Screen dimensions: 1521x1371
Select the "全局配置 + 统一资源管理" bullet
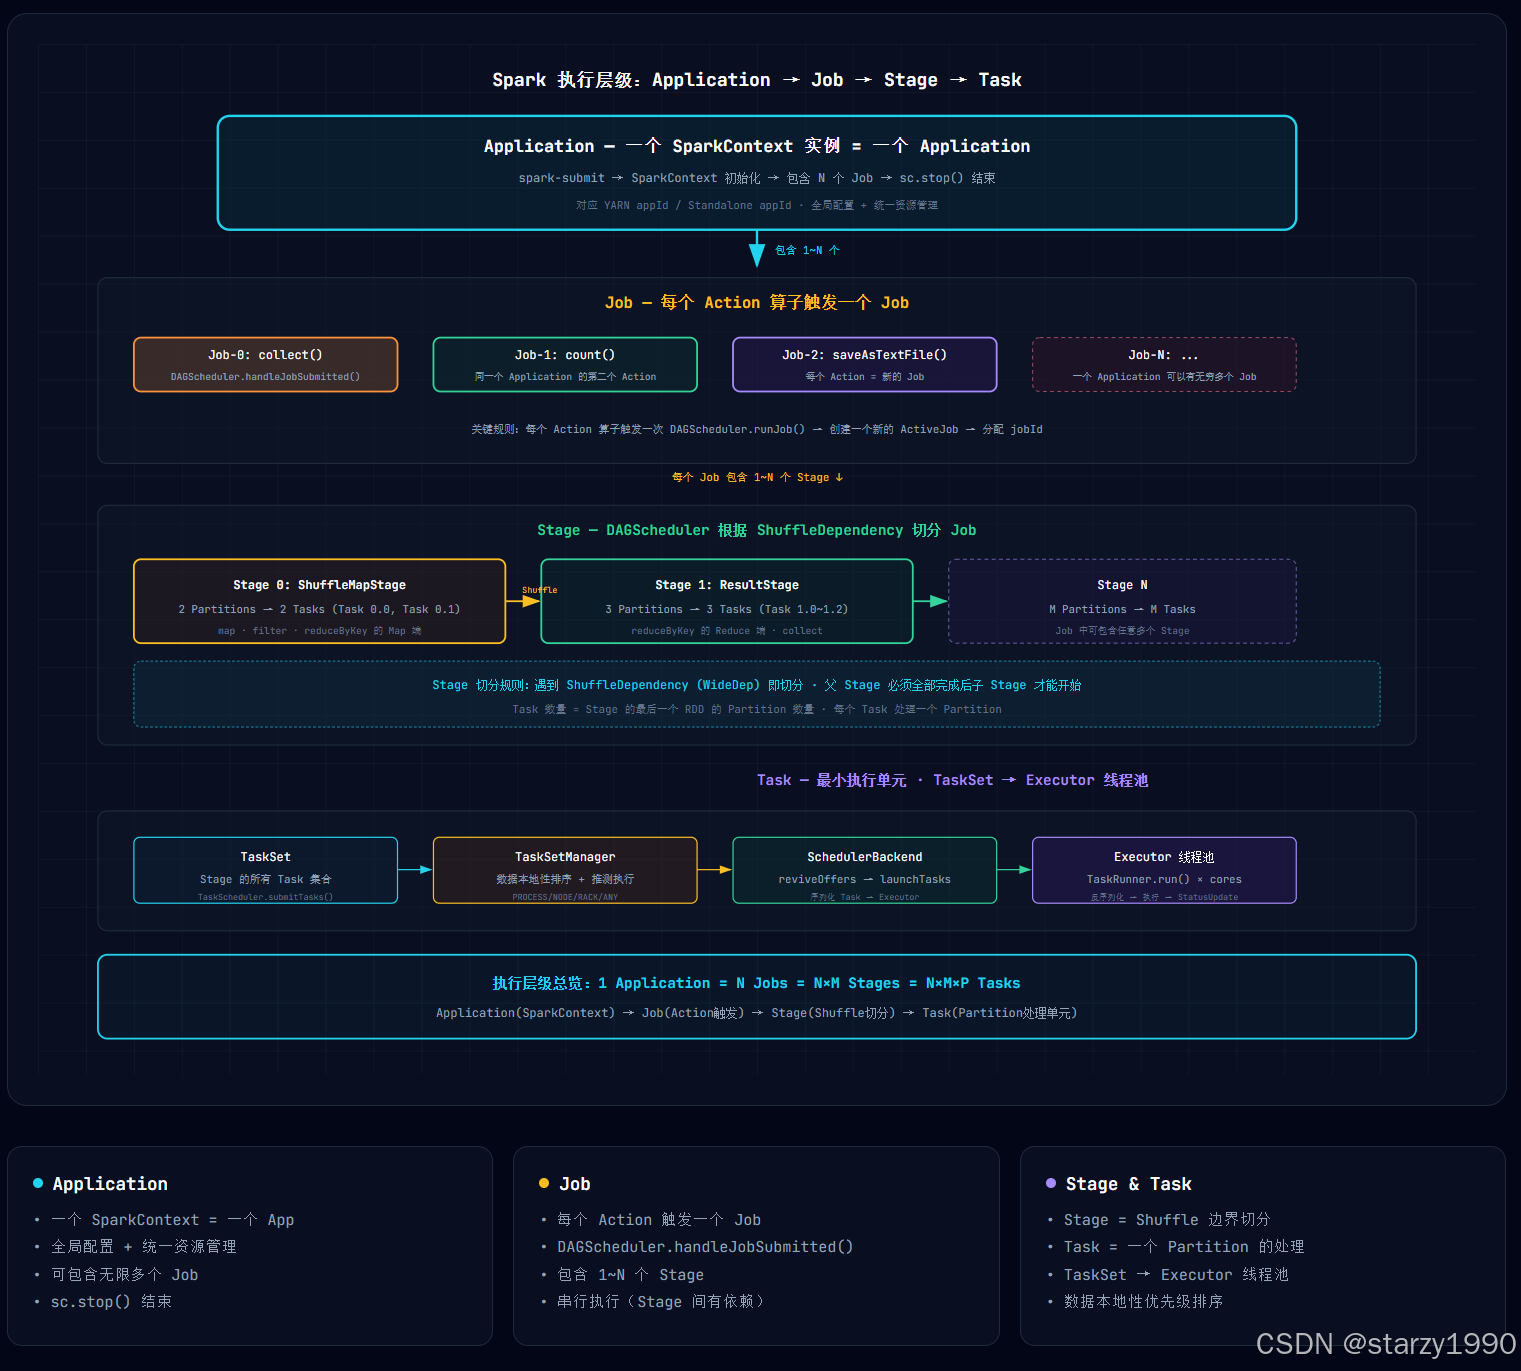pos(144,1247)
